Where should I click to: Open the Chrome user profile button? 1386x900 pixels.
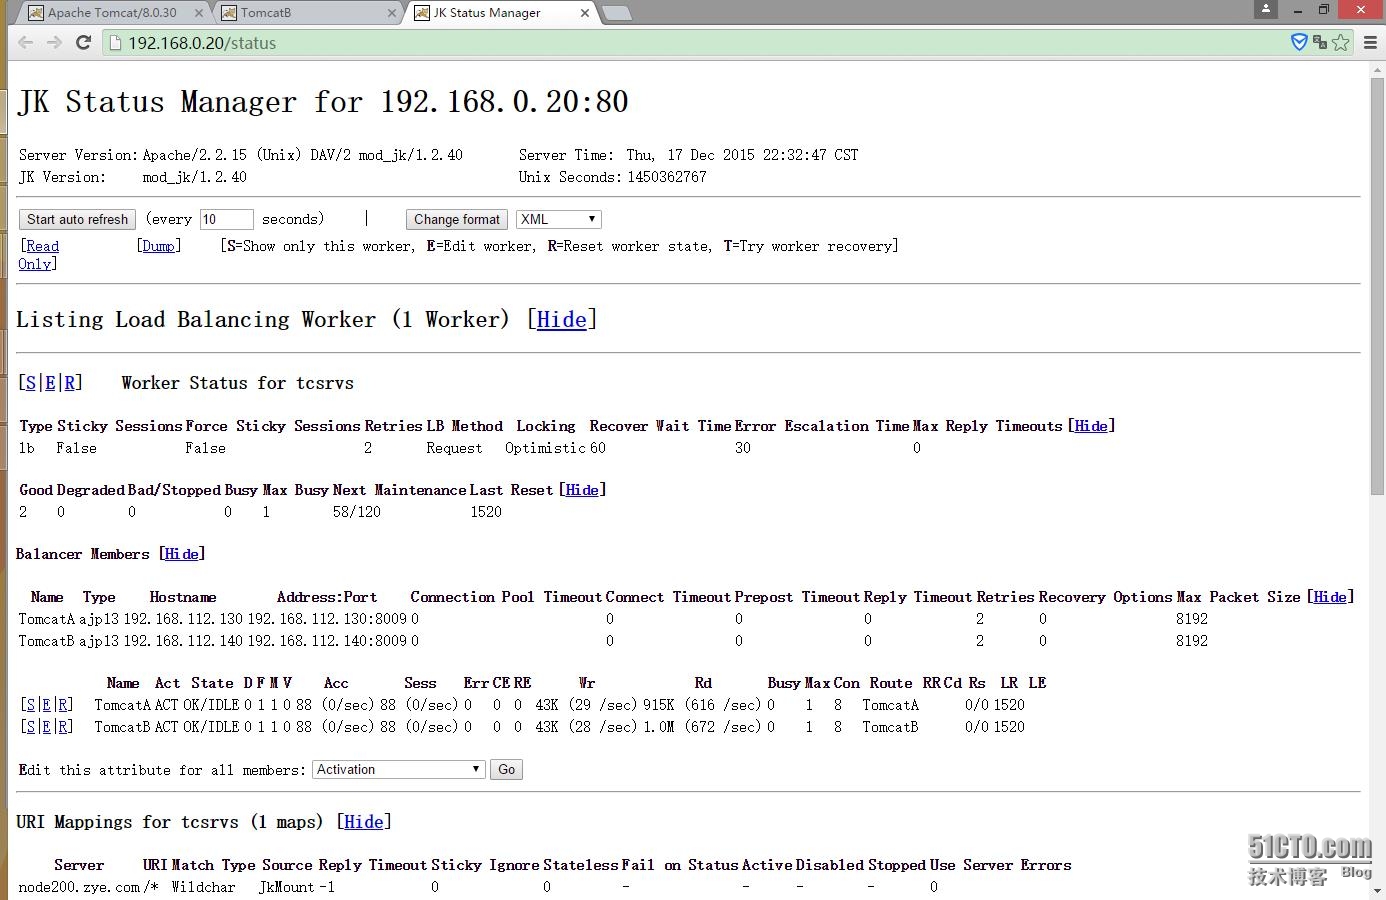click(x=1266, y=9)
